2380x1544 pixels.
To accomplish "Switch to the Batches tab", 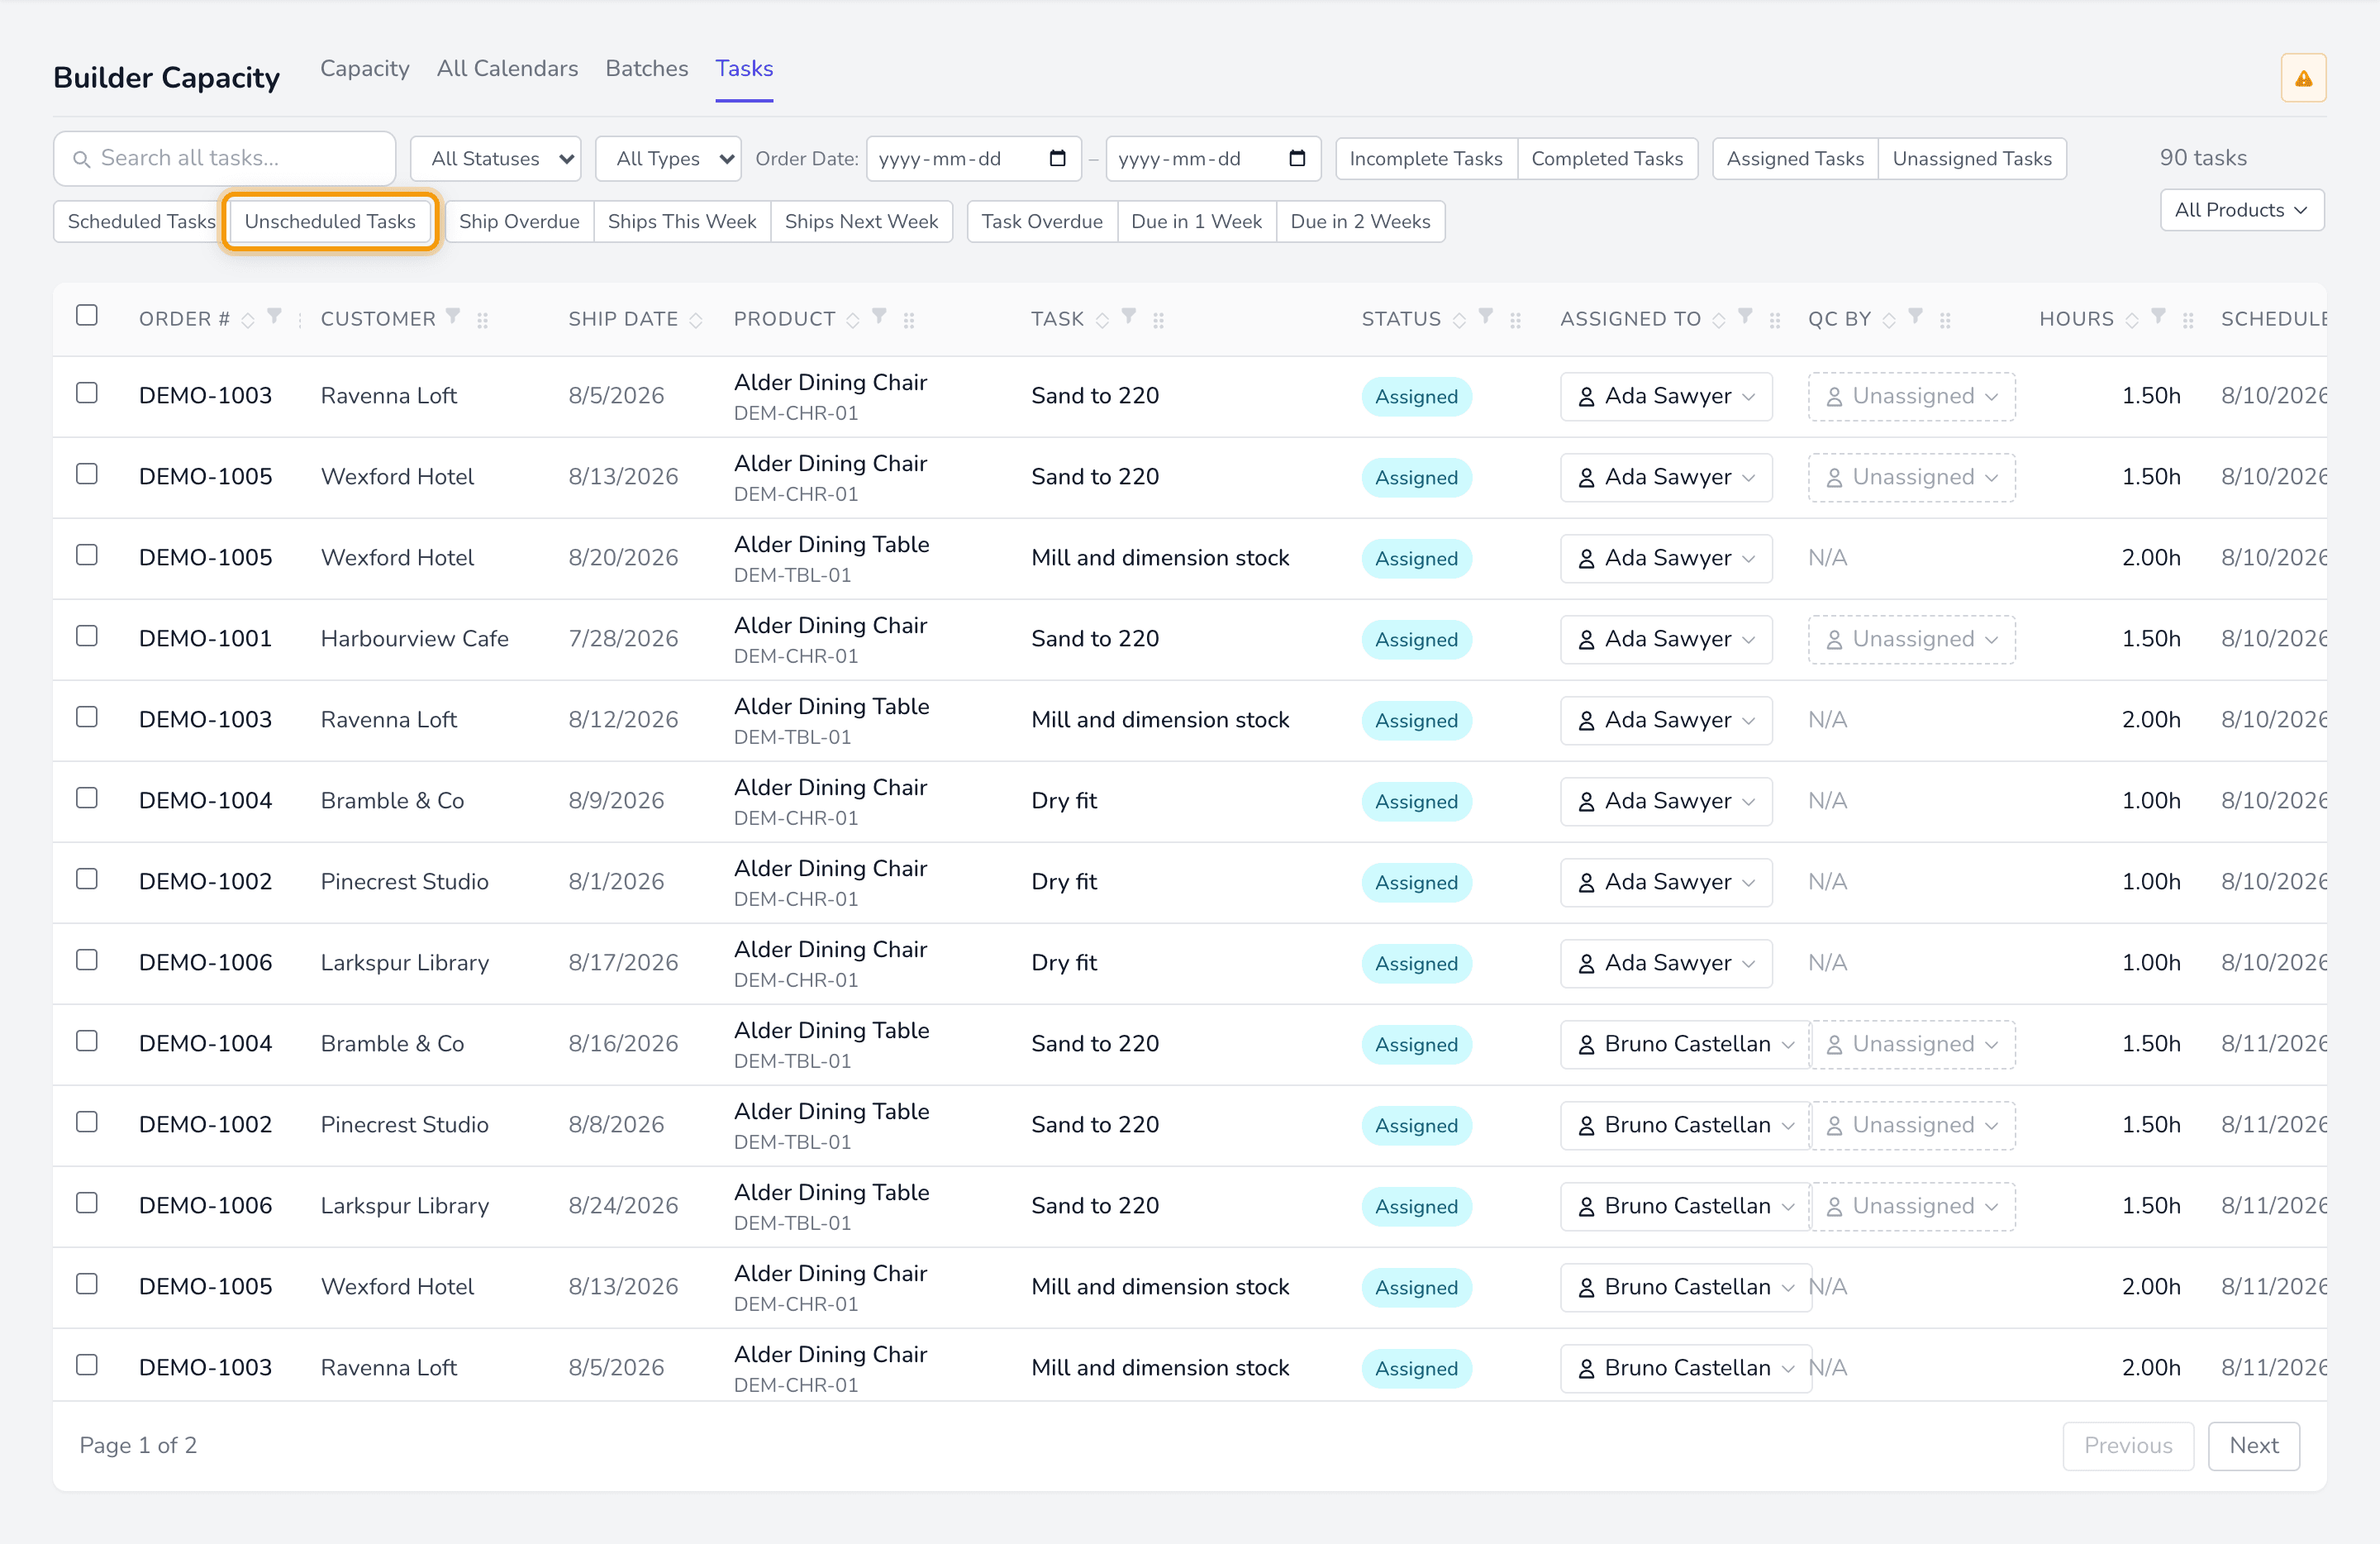I will (647, 69).
